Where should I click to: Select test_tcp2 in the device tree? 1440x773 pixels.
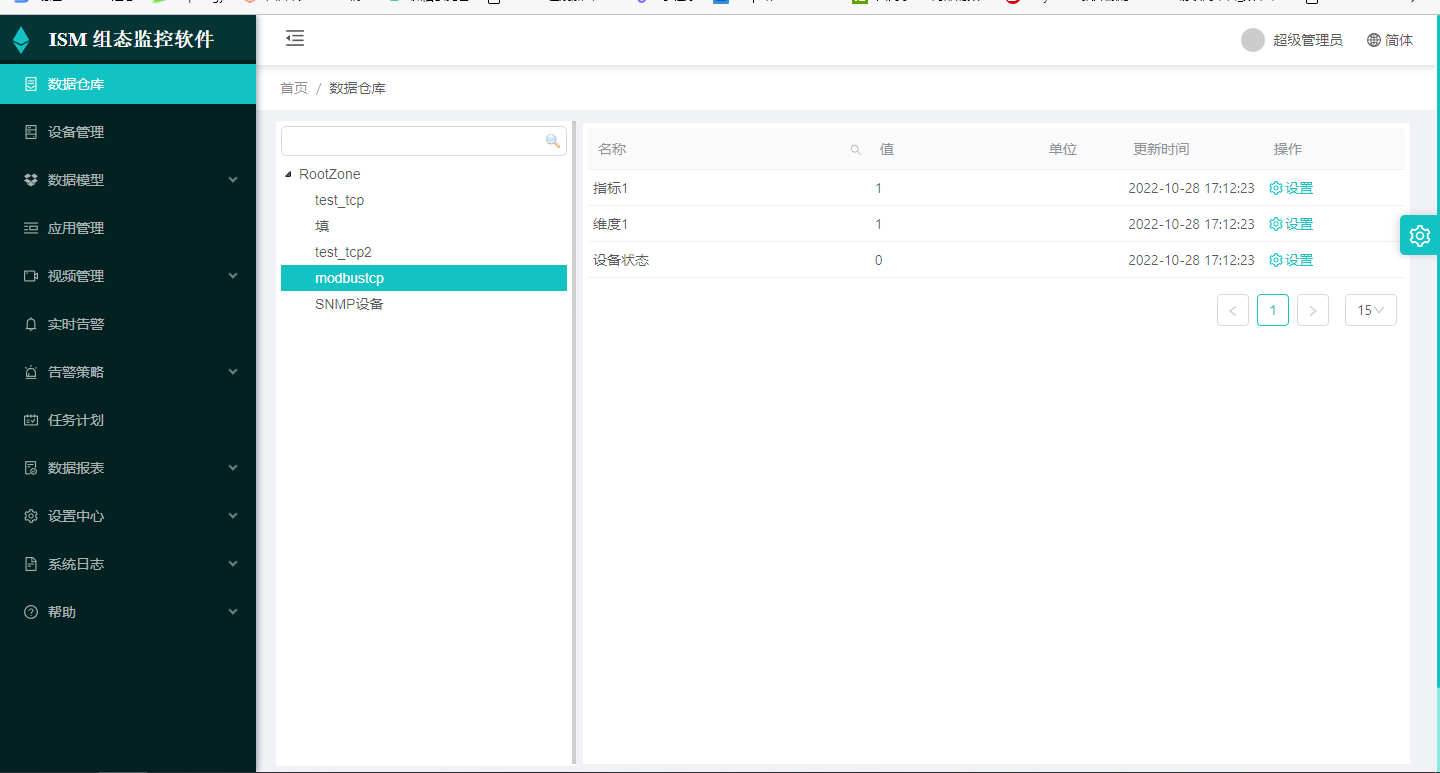point(343,252)
